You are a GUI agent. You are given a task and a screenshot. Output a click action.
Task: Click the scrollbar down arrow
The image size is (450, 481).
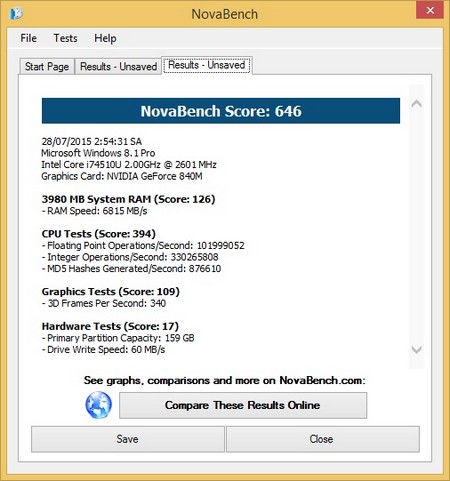pyautogui.click(x=416, y=349)
